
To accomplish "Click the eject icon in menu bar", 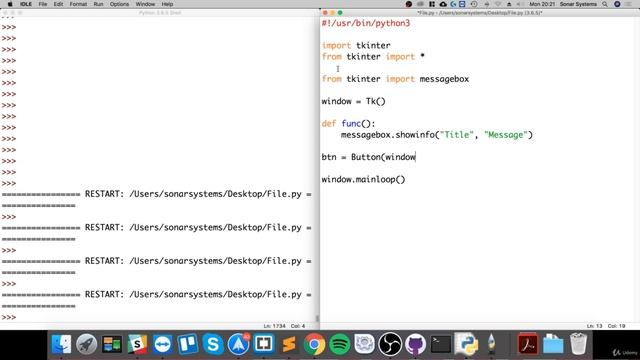I will [x=509, y=4].
